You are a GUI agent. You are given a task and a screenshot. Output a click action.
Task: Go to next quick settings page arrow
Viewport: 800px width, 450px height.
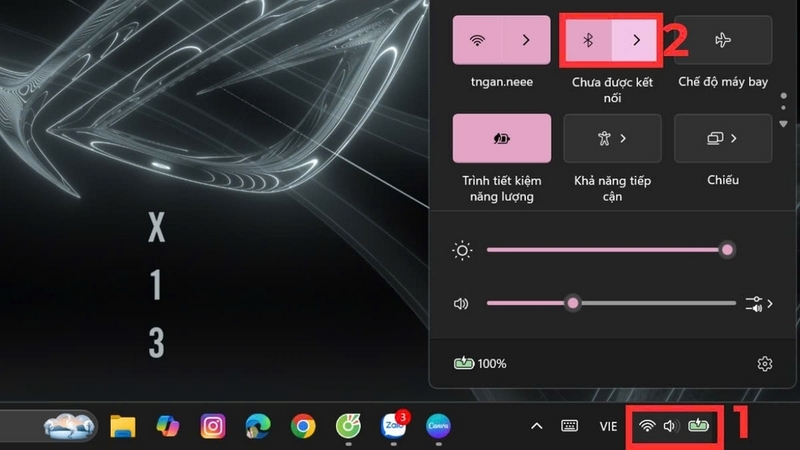(783, 124)
